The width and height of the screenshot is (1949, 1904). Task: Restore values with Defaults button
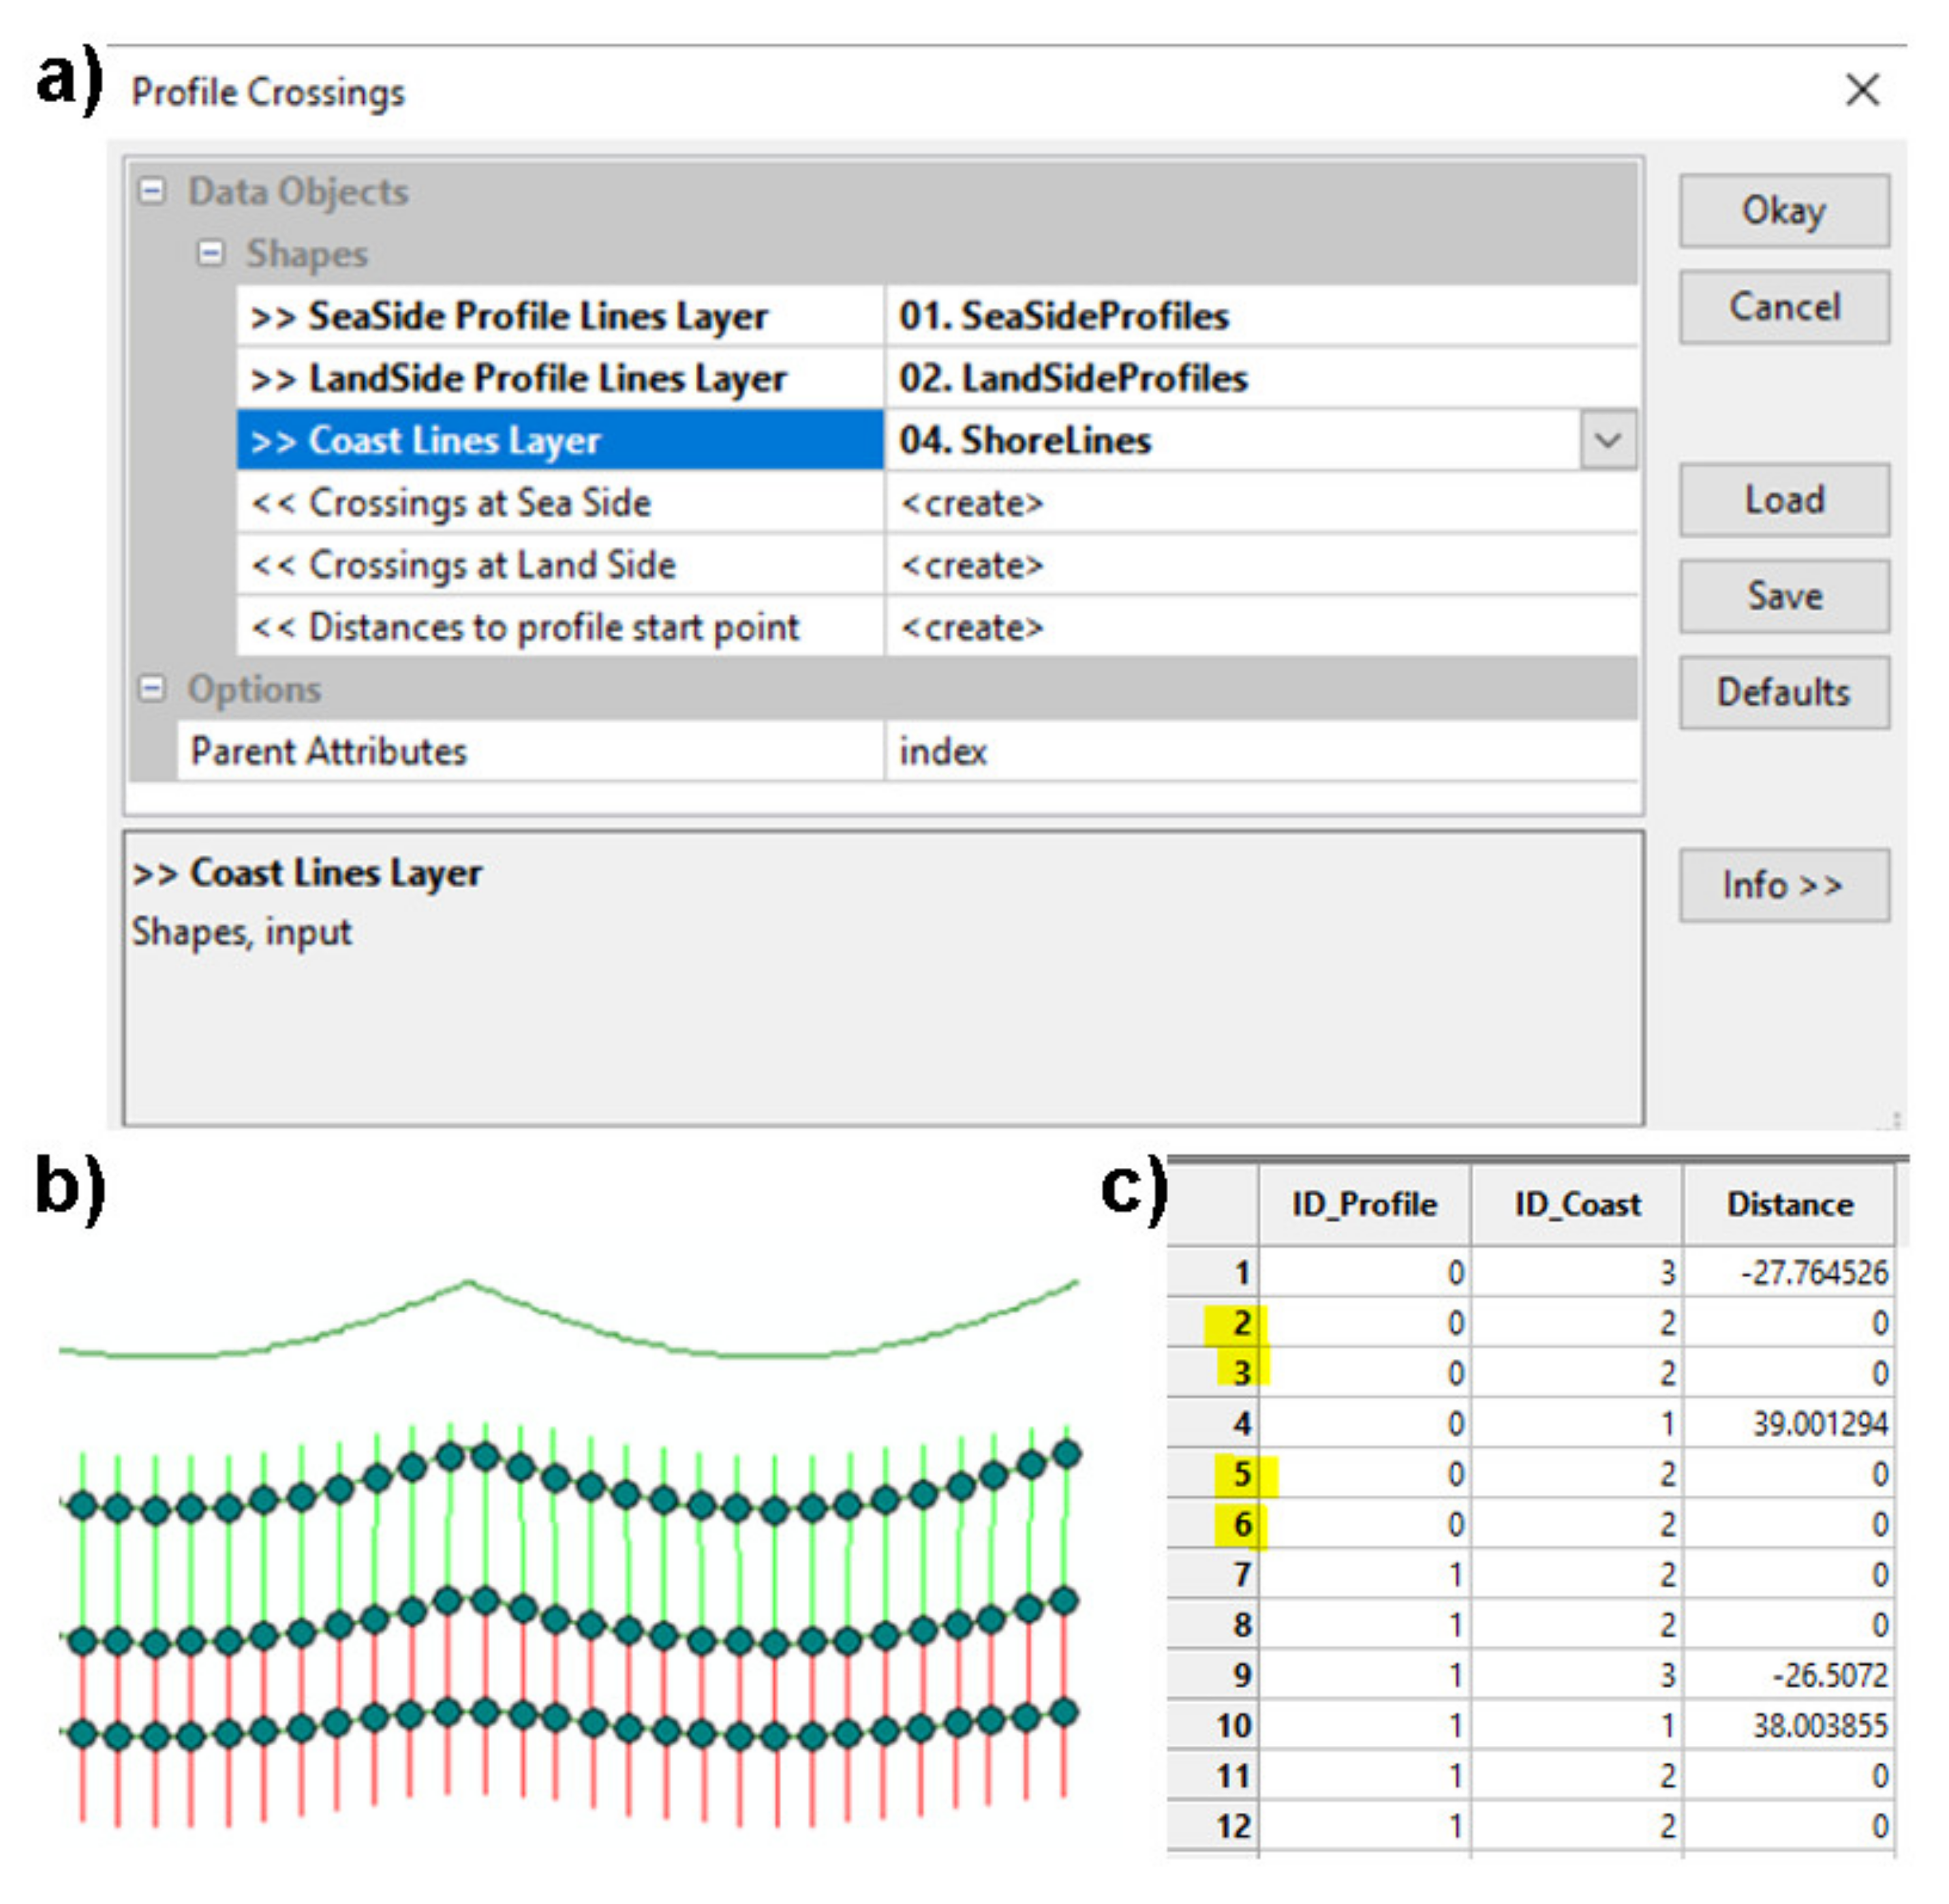coord(1783,692)
